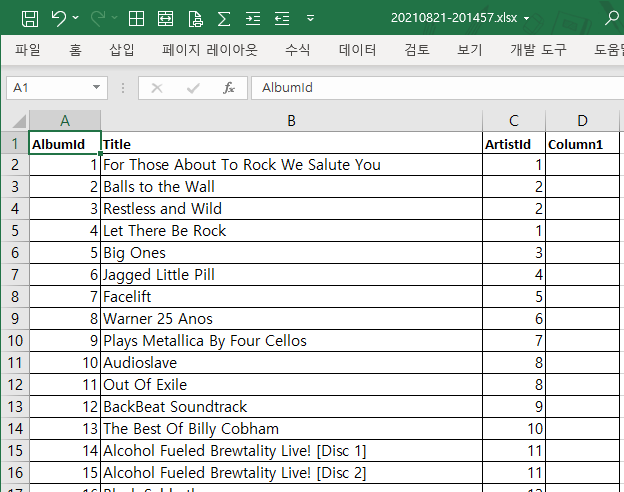This screenshot has width=624, height=492.
Task: Click cell 'Jagged Little Pill'
Action: coord(291,275)
